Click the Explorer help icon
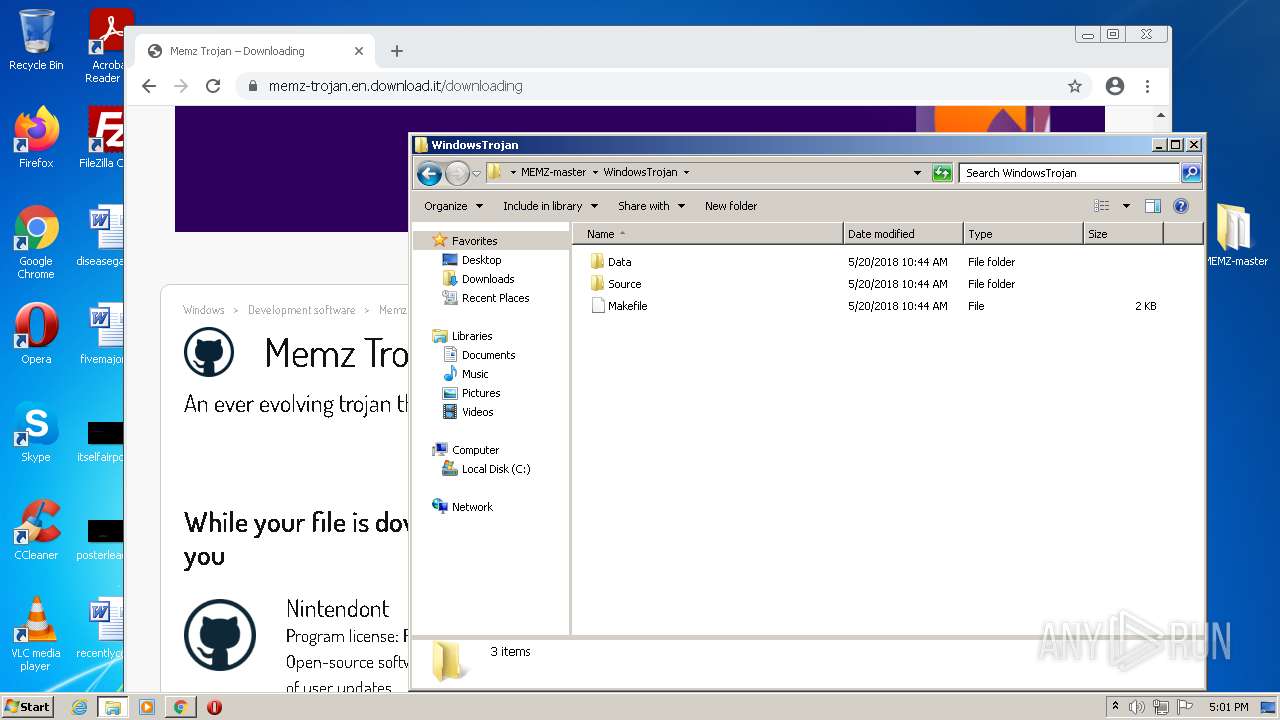The width and height of the screenshot is (1280, 720). [1181, 206]
